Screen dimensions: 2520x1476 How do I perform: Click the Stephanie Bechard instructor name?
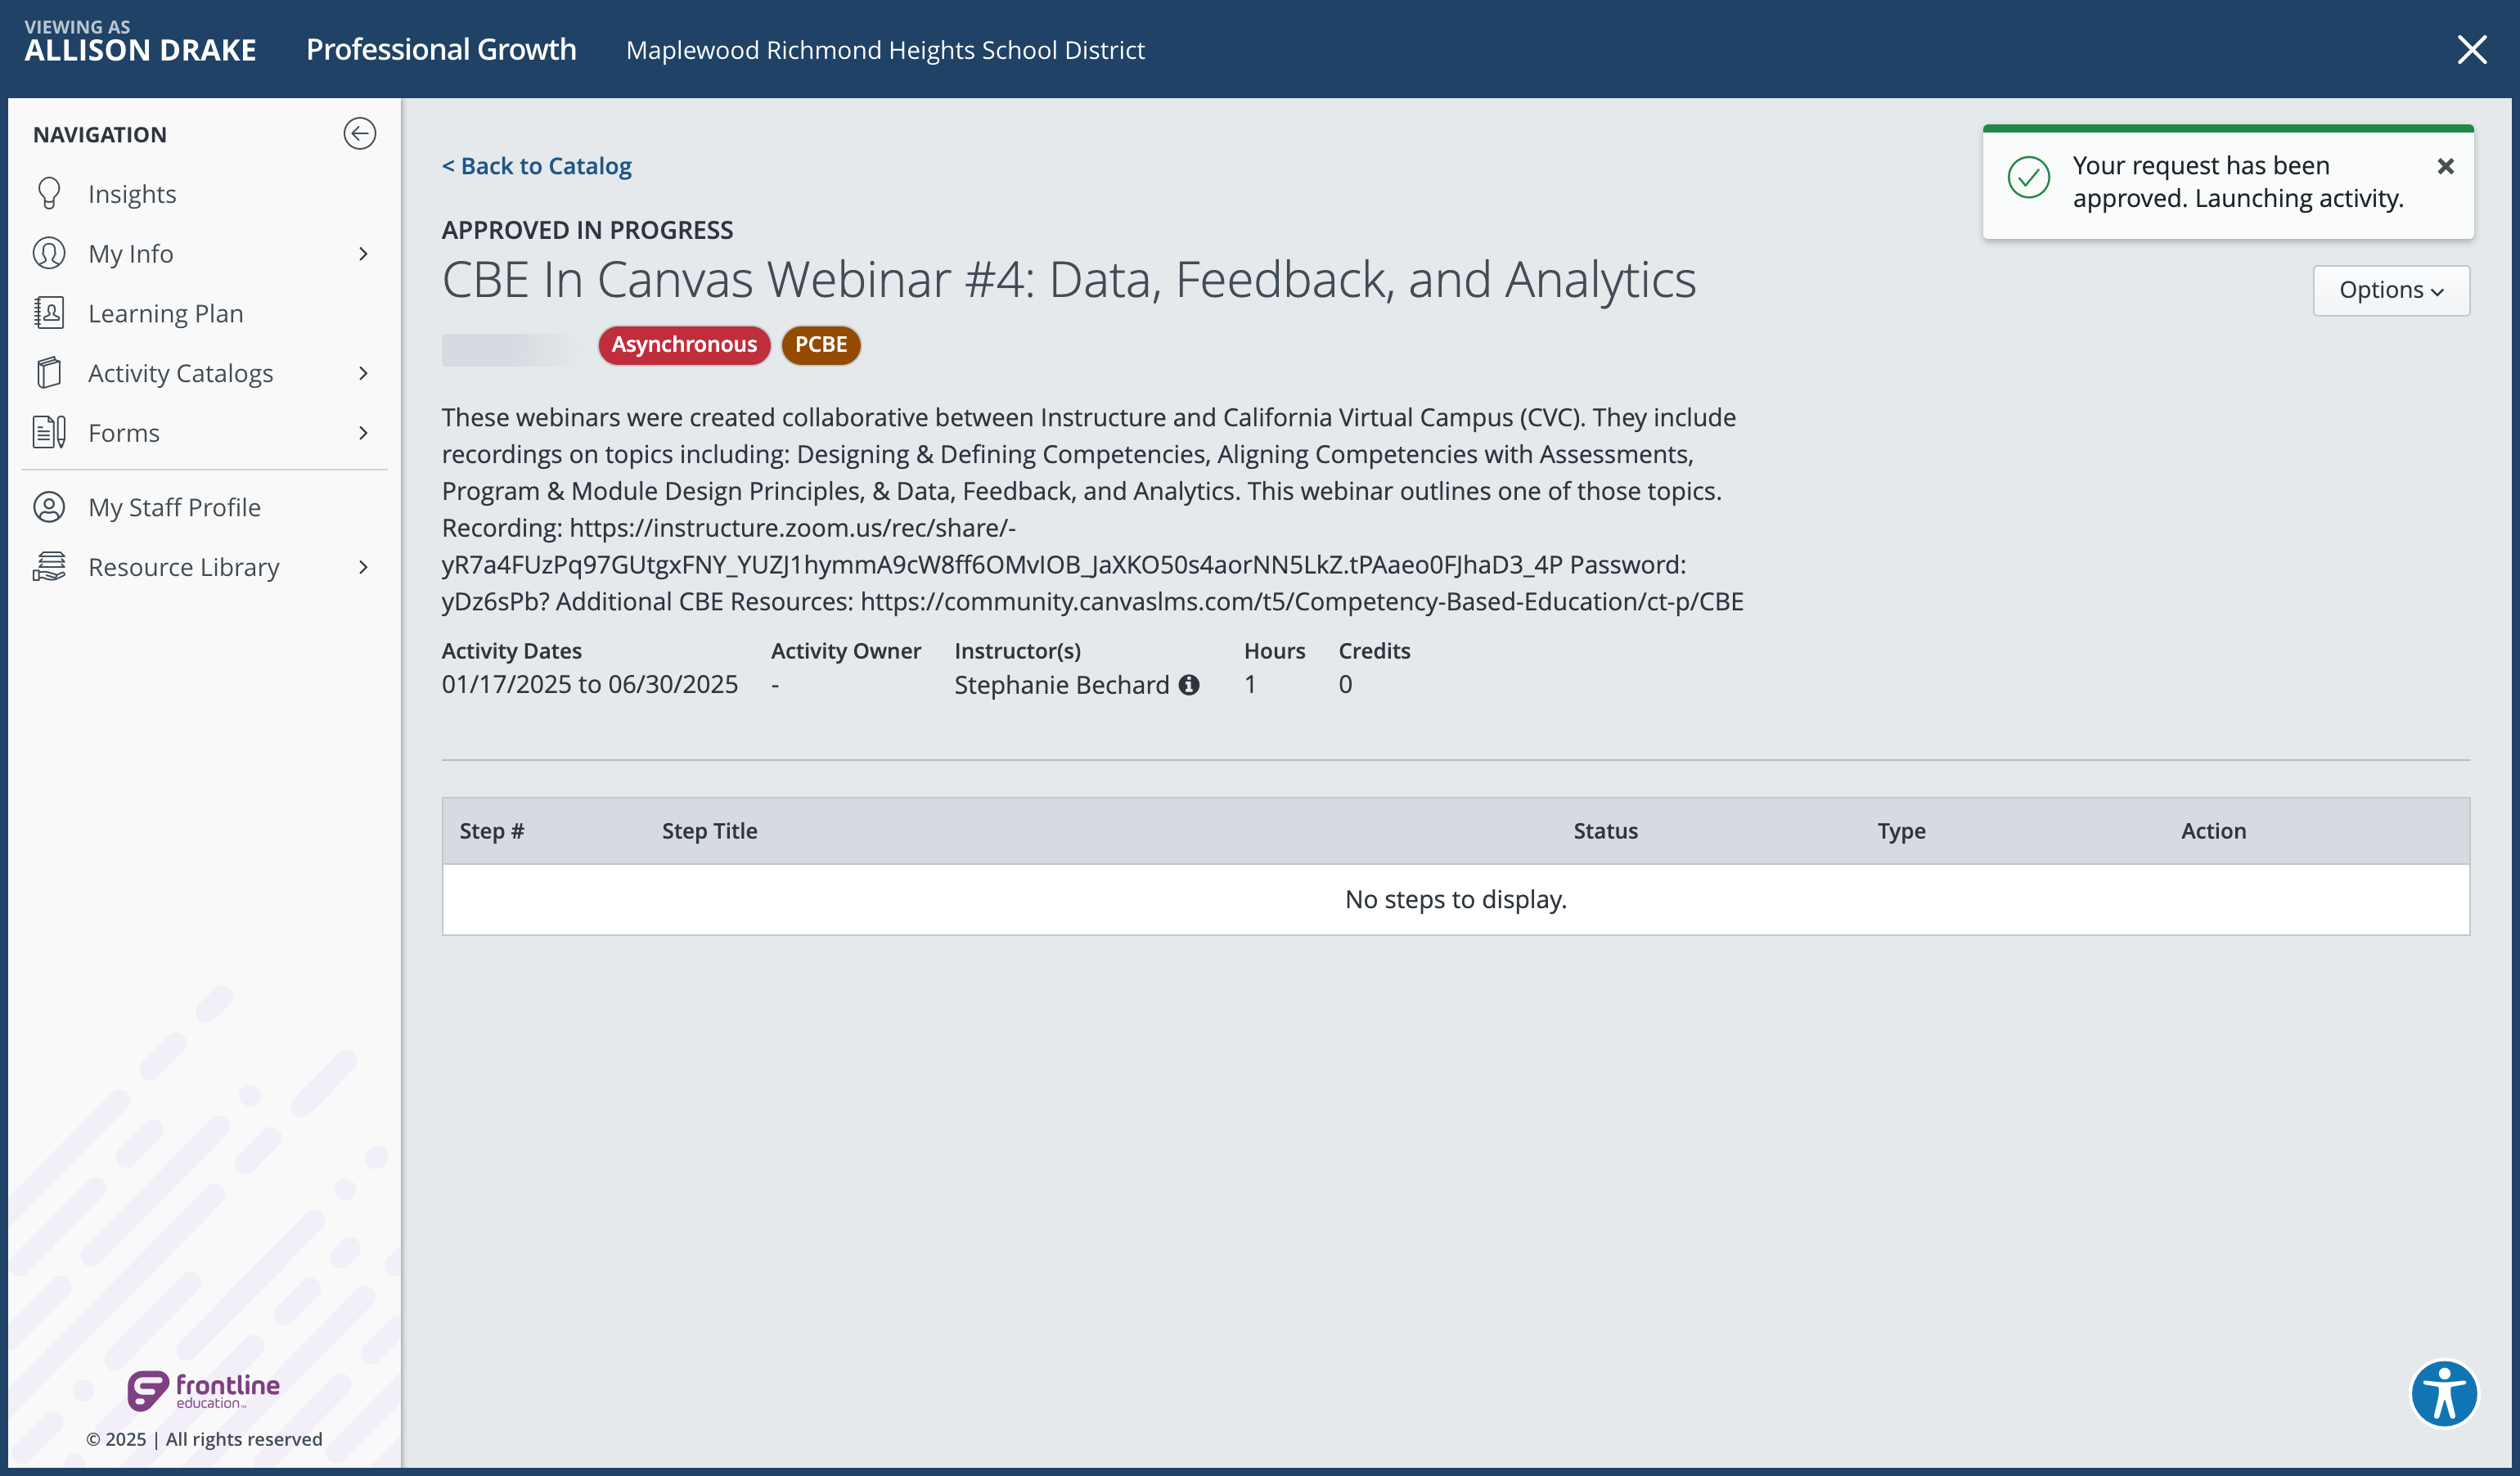(1061, 685)
